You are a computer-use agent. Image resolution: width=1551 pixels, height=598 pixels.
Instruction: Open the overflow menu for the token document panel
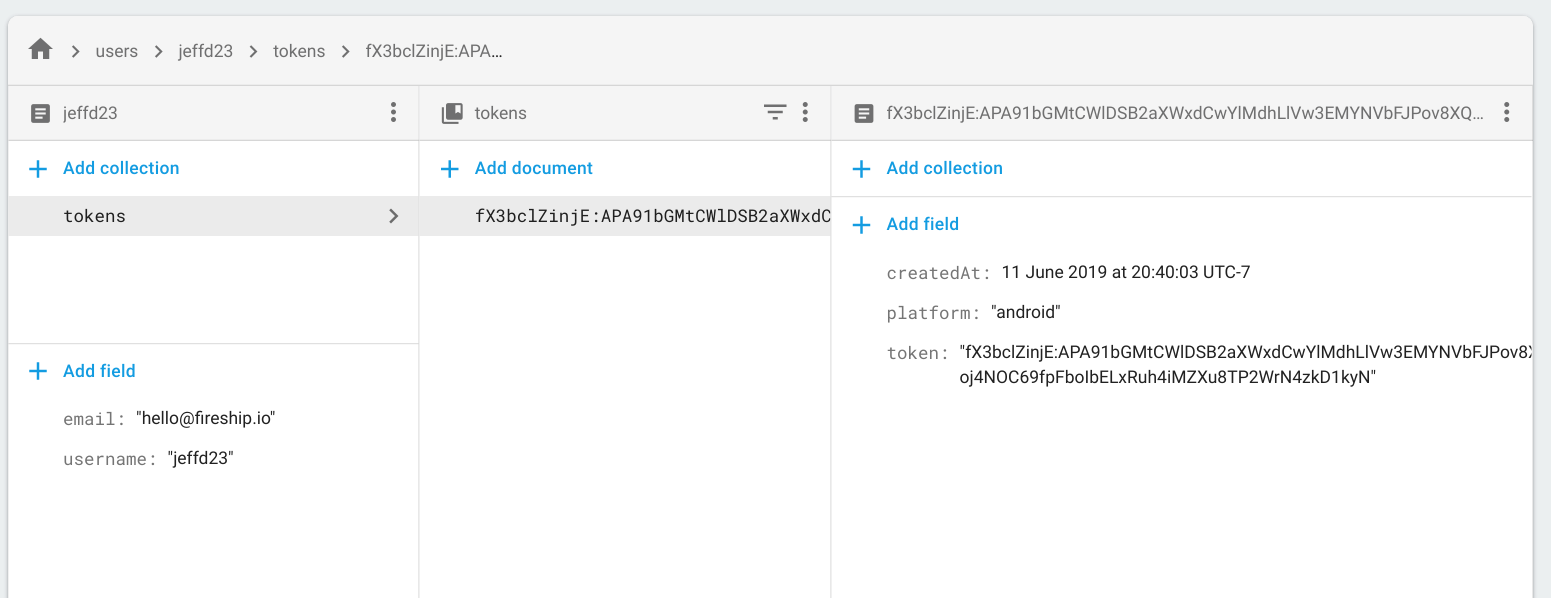(x=1507, y=112)
